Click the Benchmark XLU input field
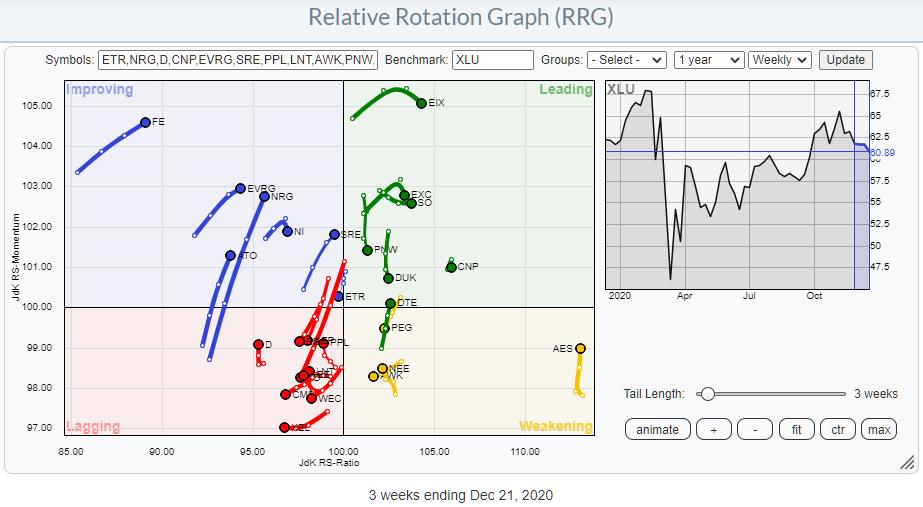 point(492,60)
